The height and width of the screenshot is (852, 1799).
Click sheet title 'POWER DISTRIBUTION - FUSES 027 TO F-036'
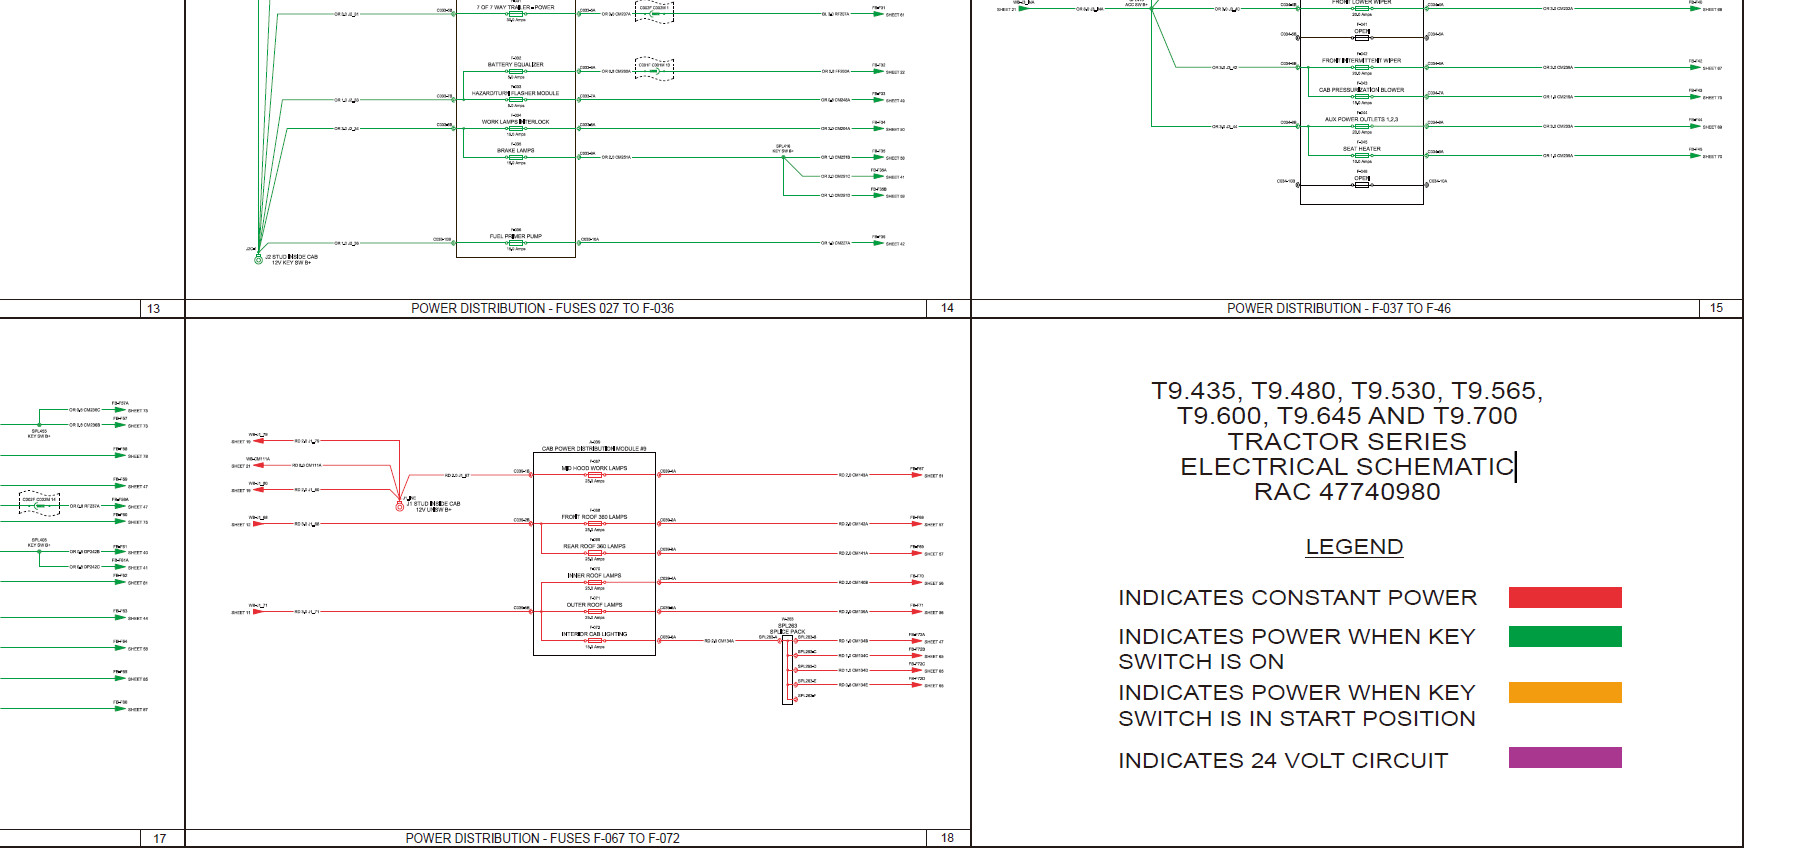[542, 308]
